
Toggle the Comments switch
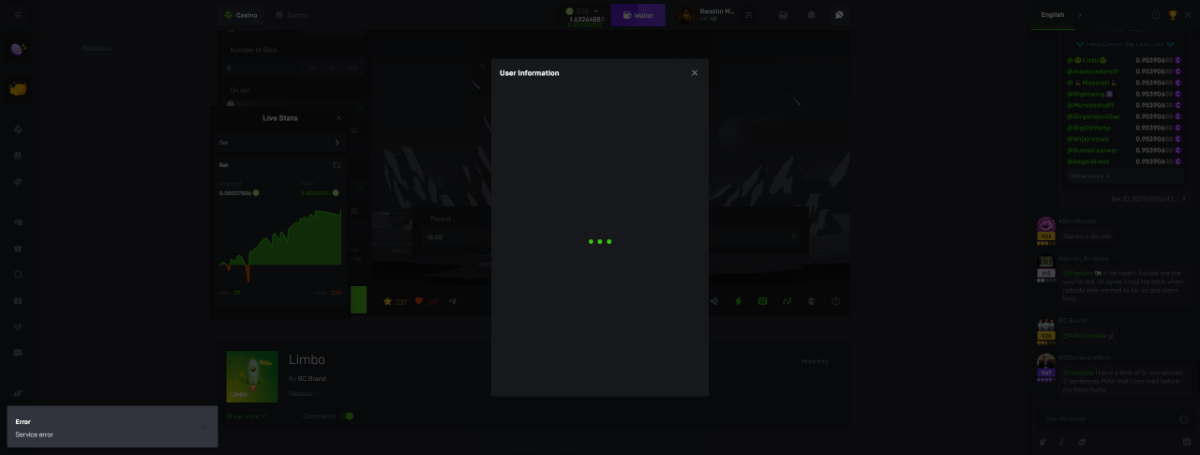point(348,416)
